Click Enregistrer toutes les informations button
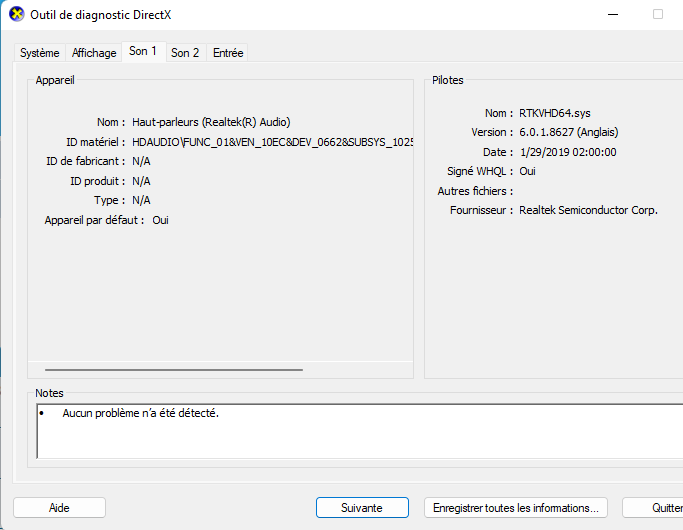Image resolution: width=683 pixels, height=530 pixels. [516, 508]
